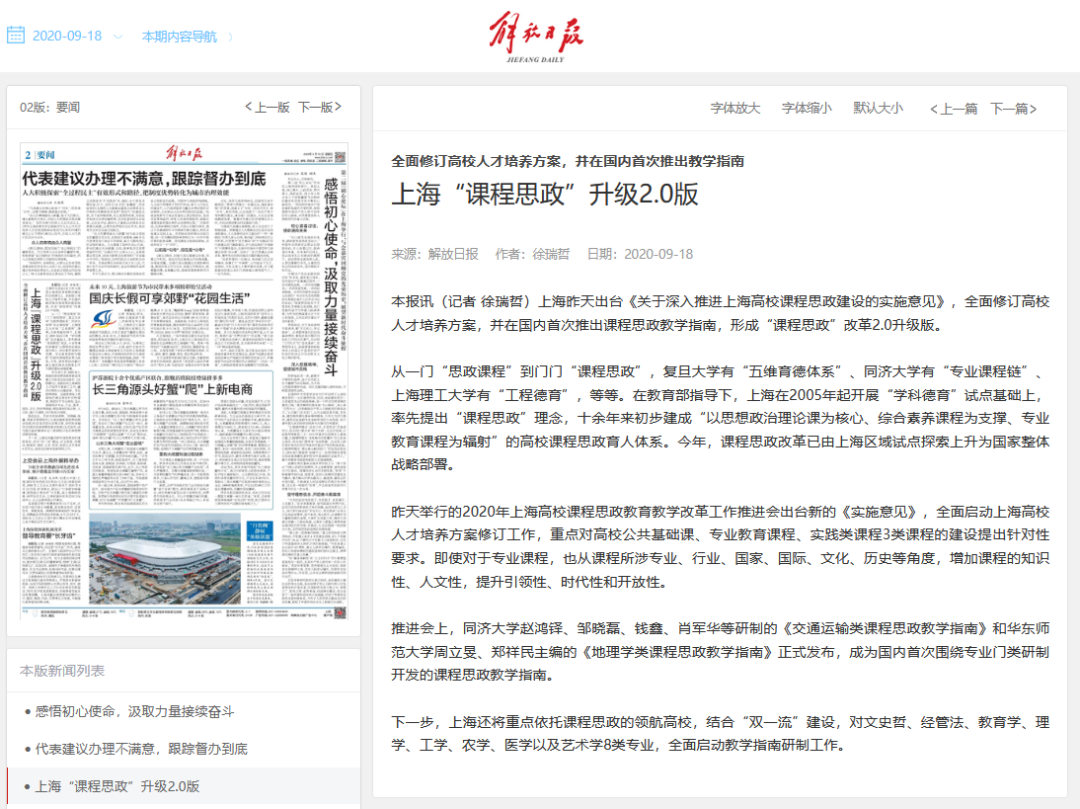1080x809 pixels.
Task: Open previous article 上一篇
Action: [x=953, y=109]
